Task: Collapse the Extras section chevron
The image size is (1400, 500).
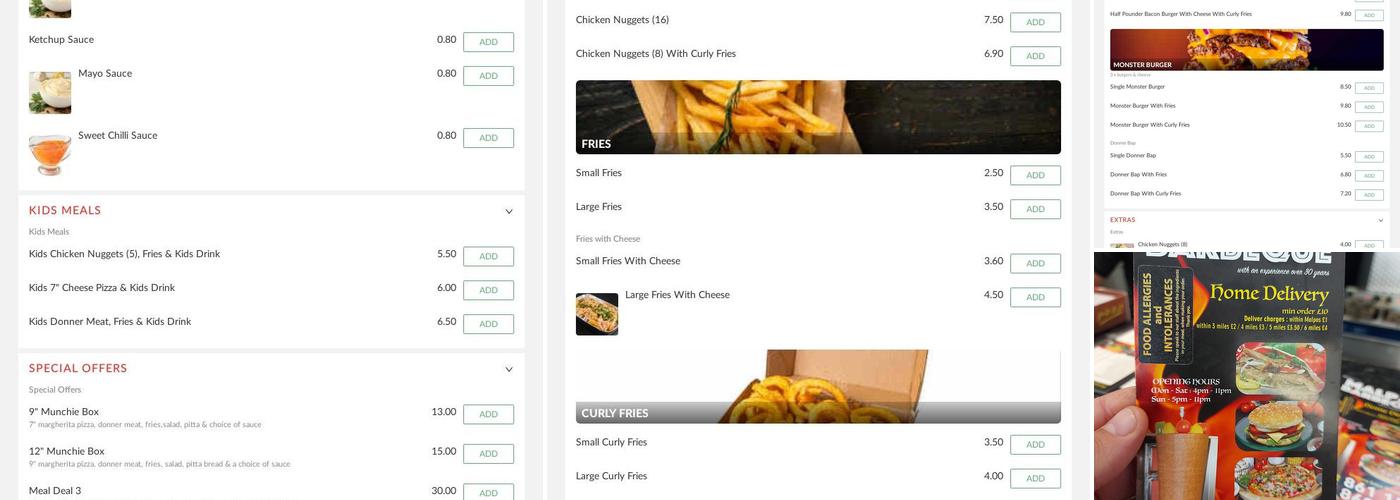Action: click(x=1381, y=220)
